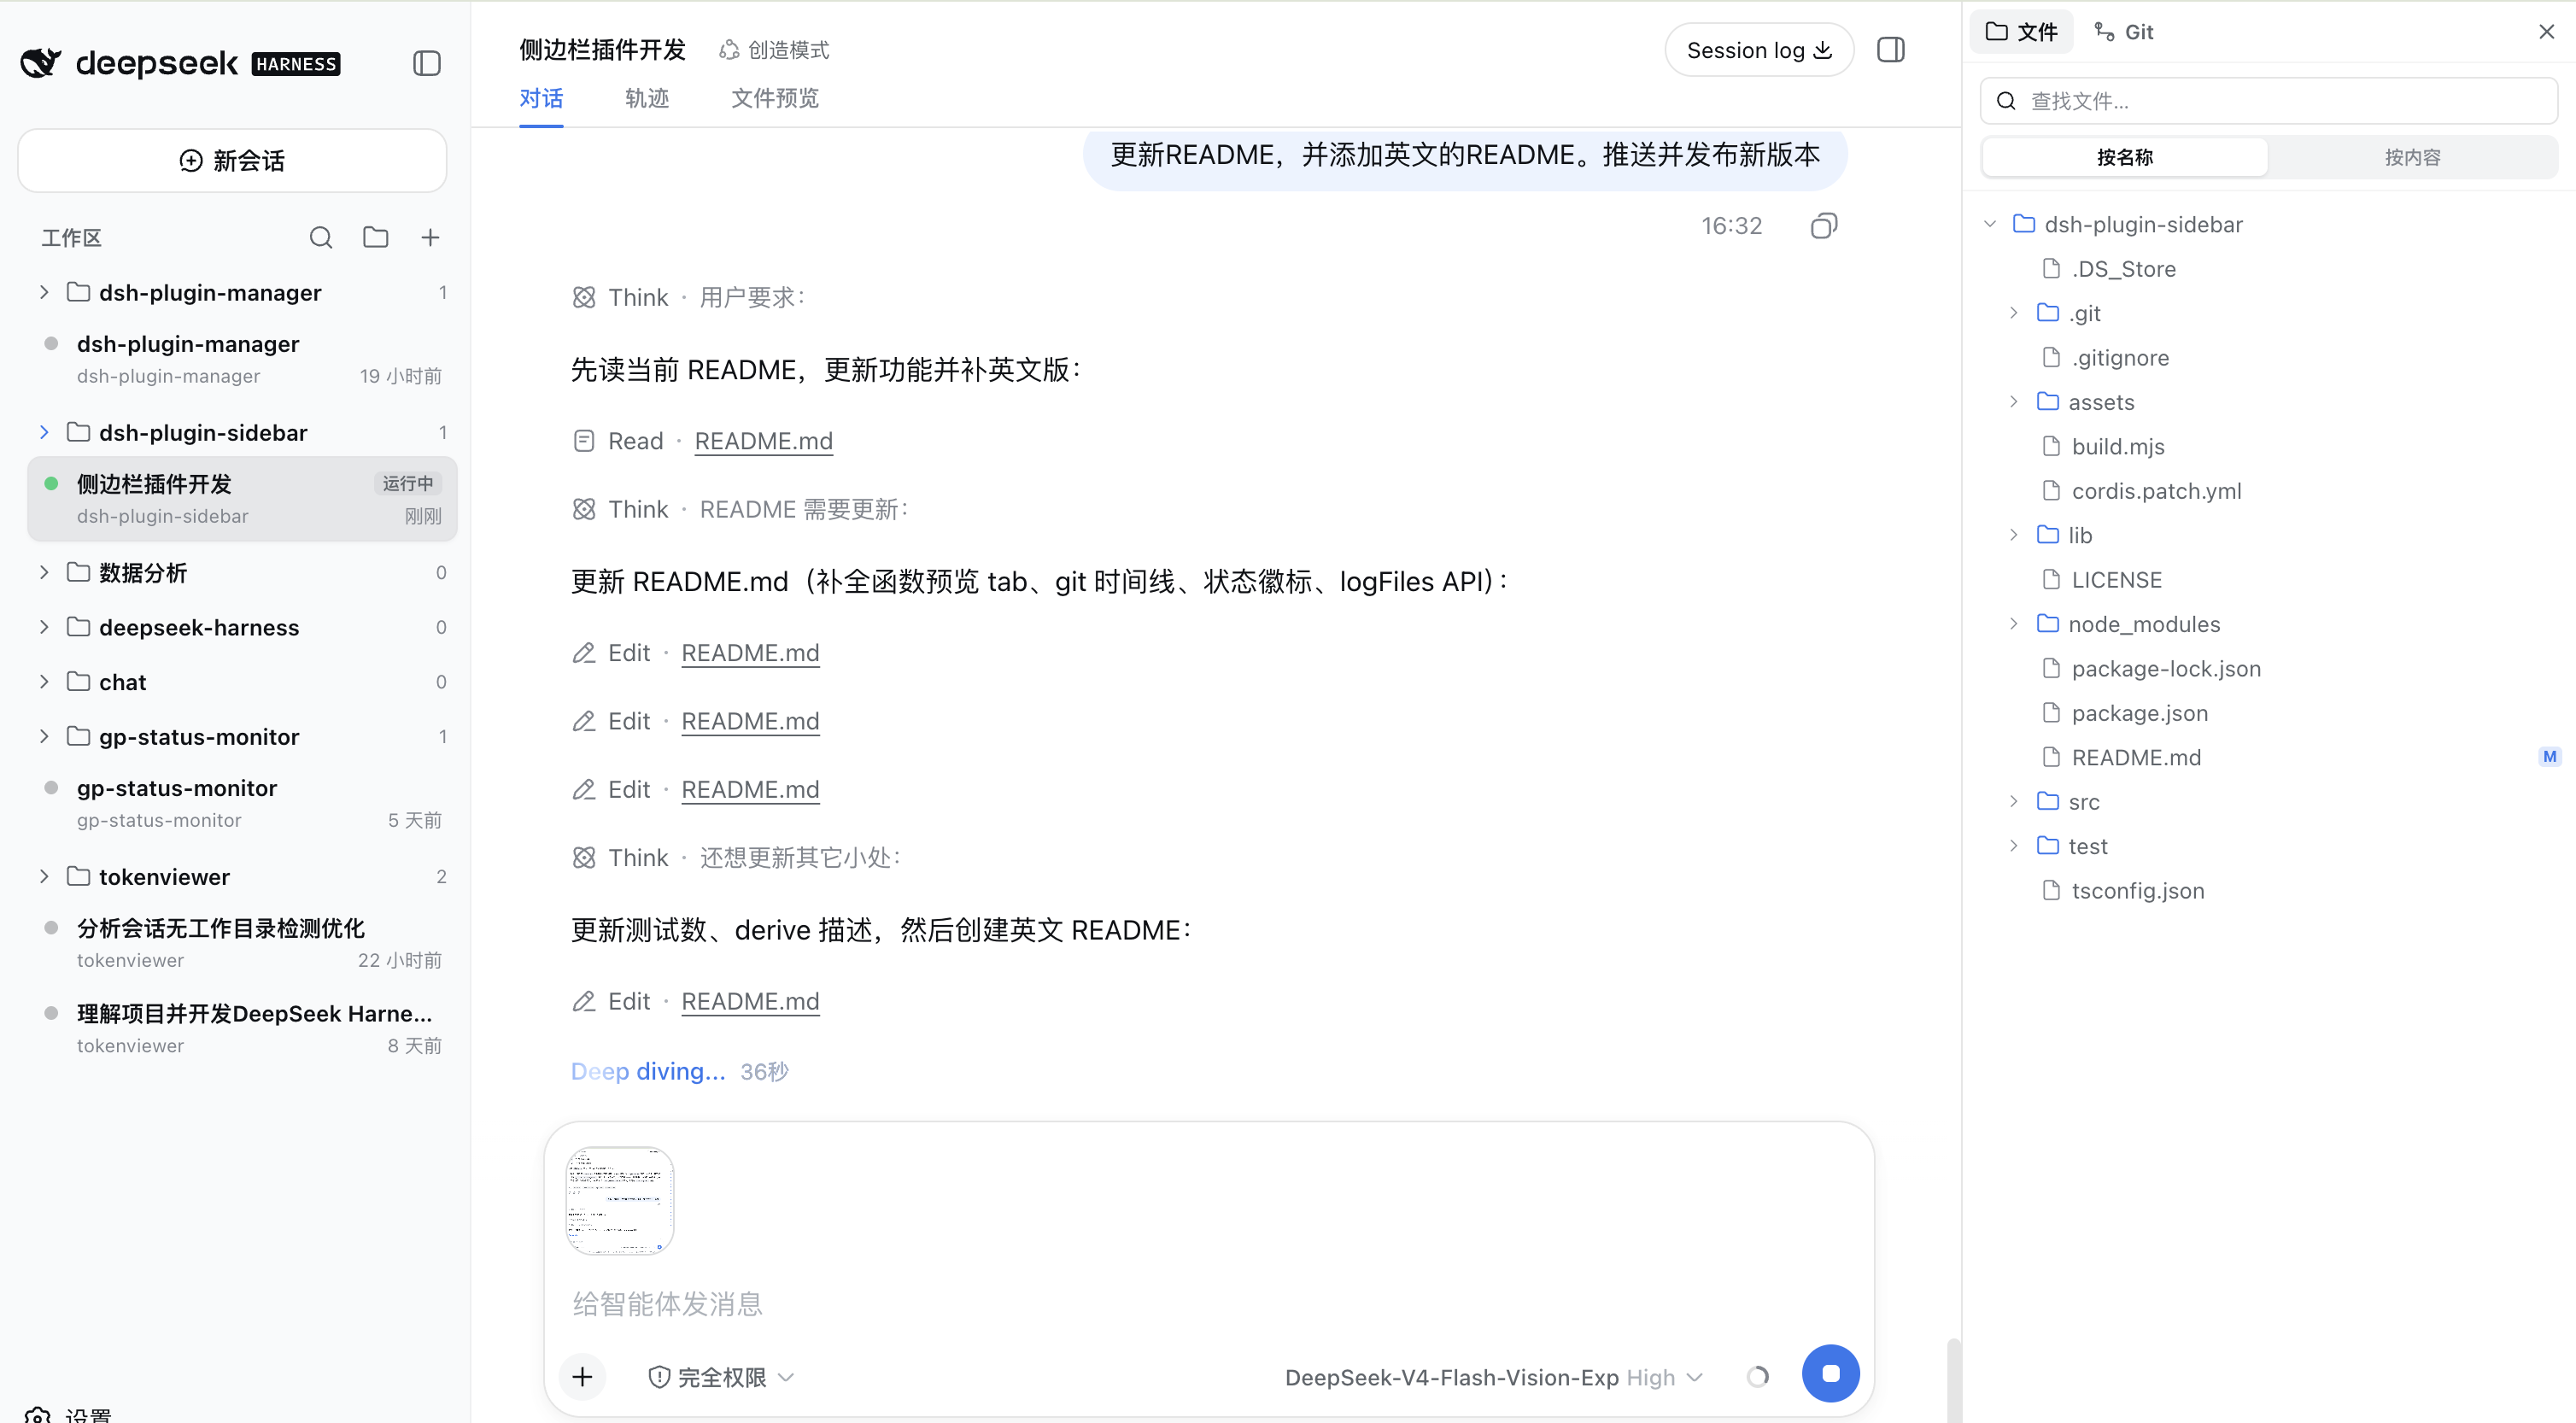Screen dimensions: 2576x1423
Task: Open folder icon in 工作区 header
Action: pyautogui.click(x=376, y=237)
